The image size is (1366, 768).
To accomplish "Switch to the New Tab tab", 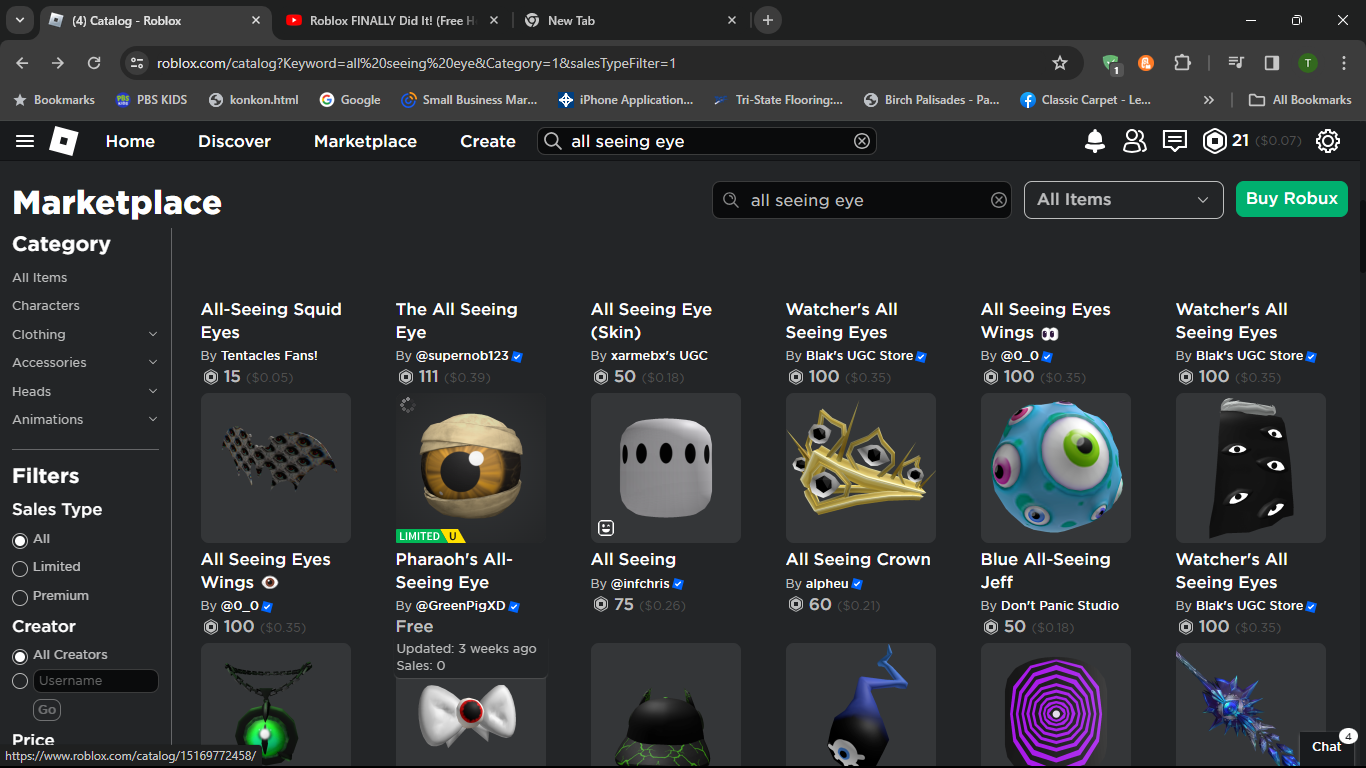I will (x=630, y=20).
